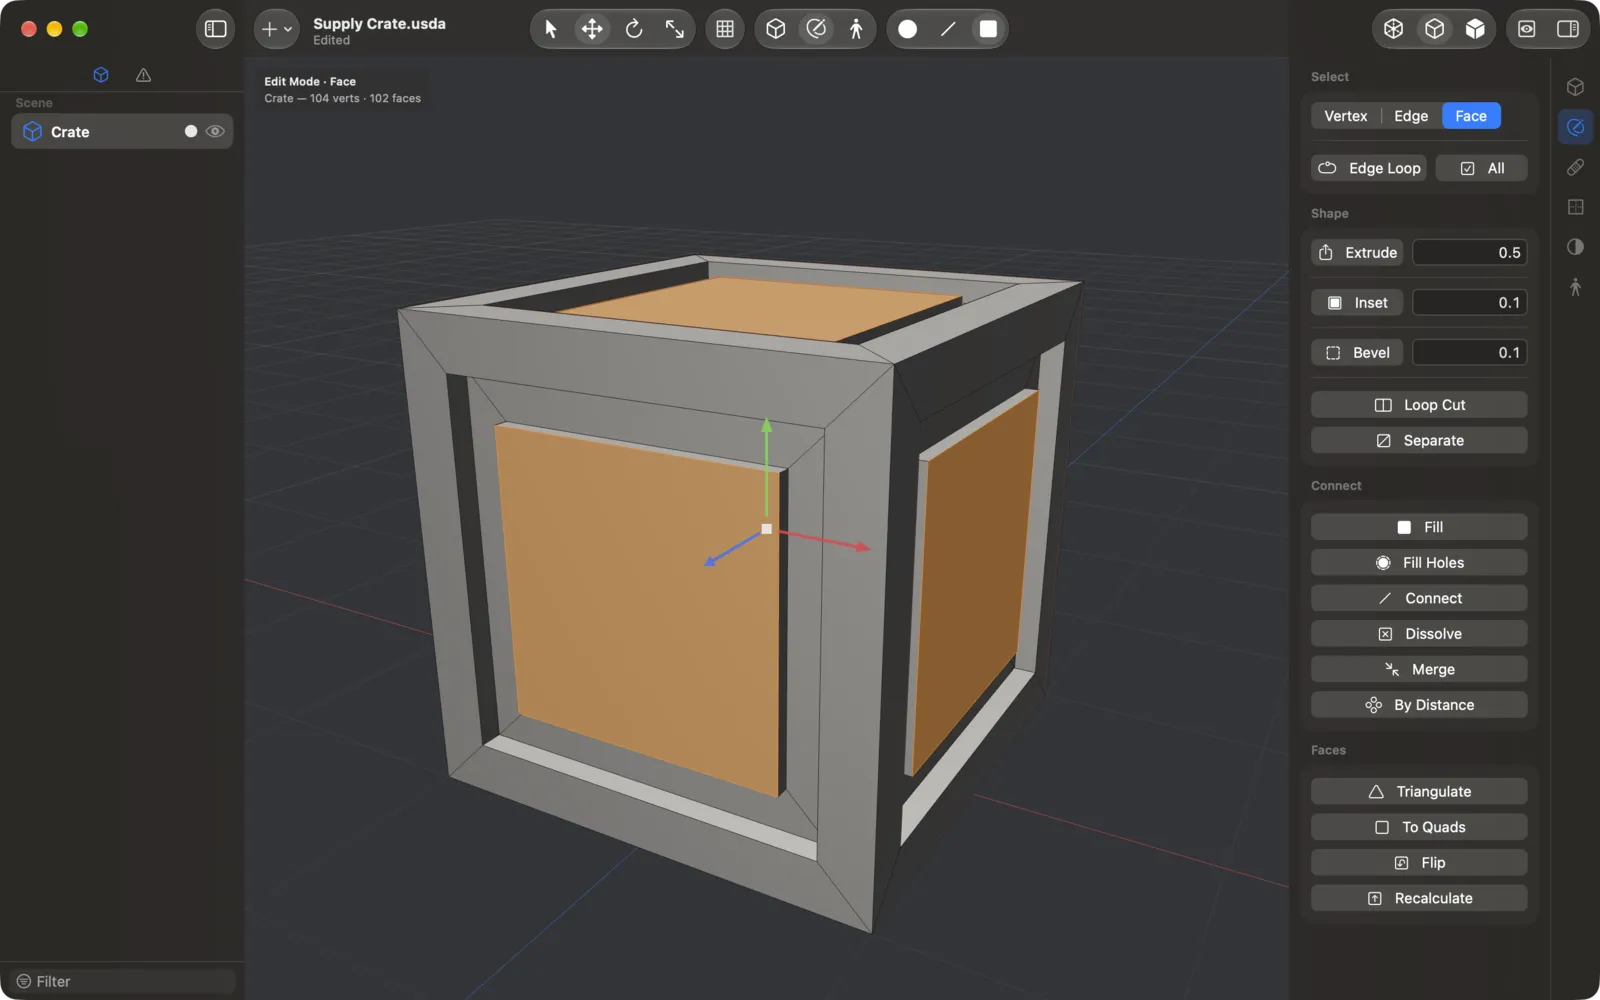Toggle the grid display
Viewport: 1600px width, 1000px height.
(725, 29)
